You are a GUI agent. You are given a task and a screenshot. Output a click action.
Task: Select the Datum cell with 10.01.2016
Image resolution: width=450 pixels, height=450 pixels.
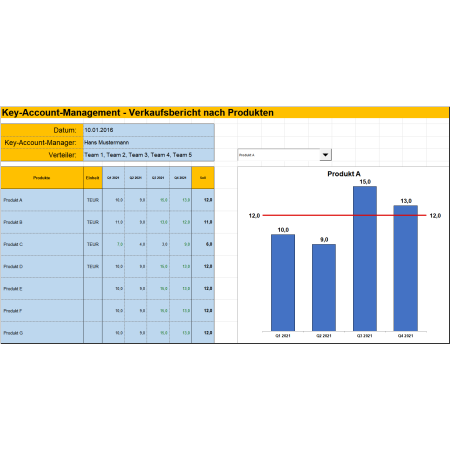149,130
